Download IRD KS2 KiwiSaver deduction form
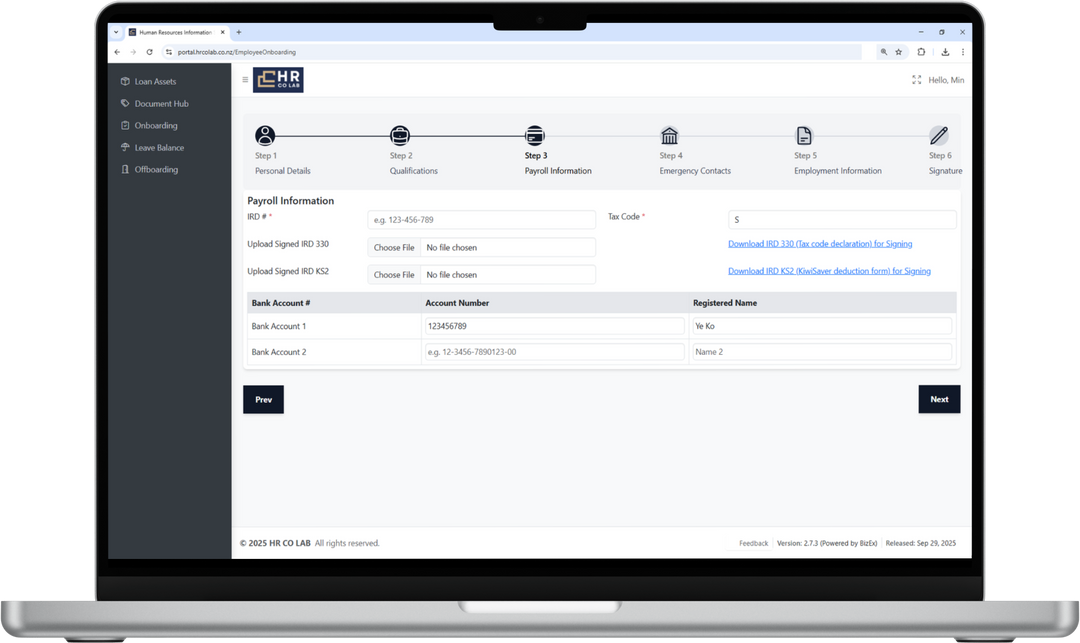This screenshot has height=643, width=1080. [829, 271]
